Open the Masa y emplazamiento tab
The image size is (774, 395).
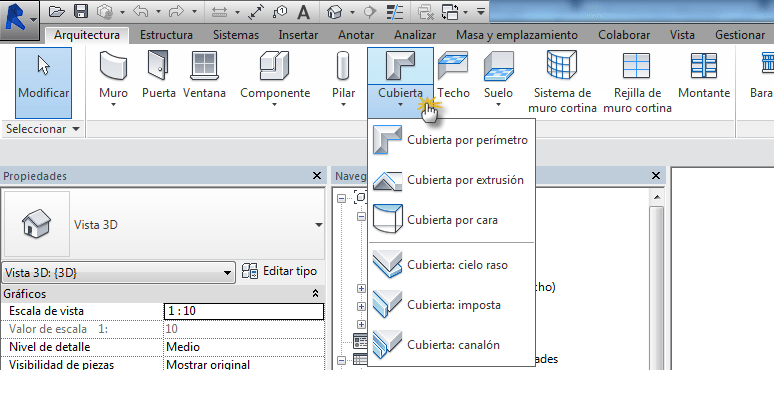tap(517, 35)
